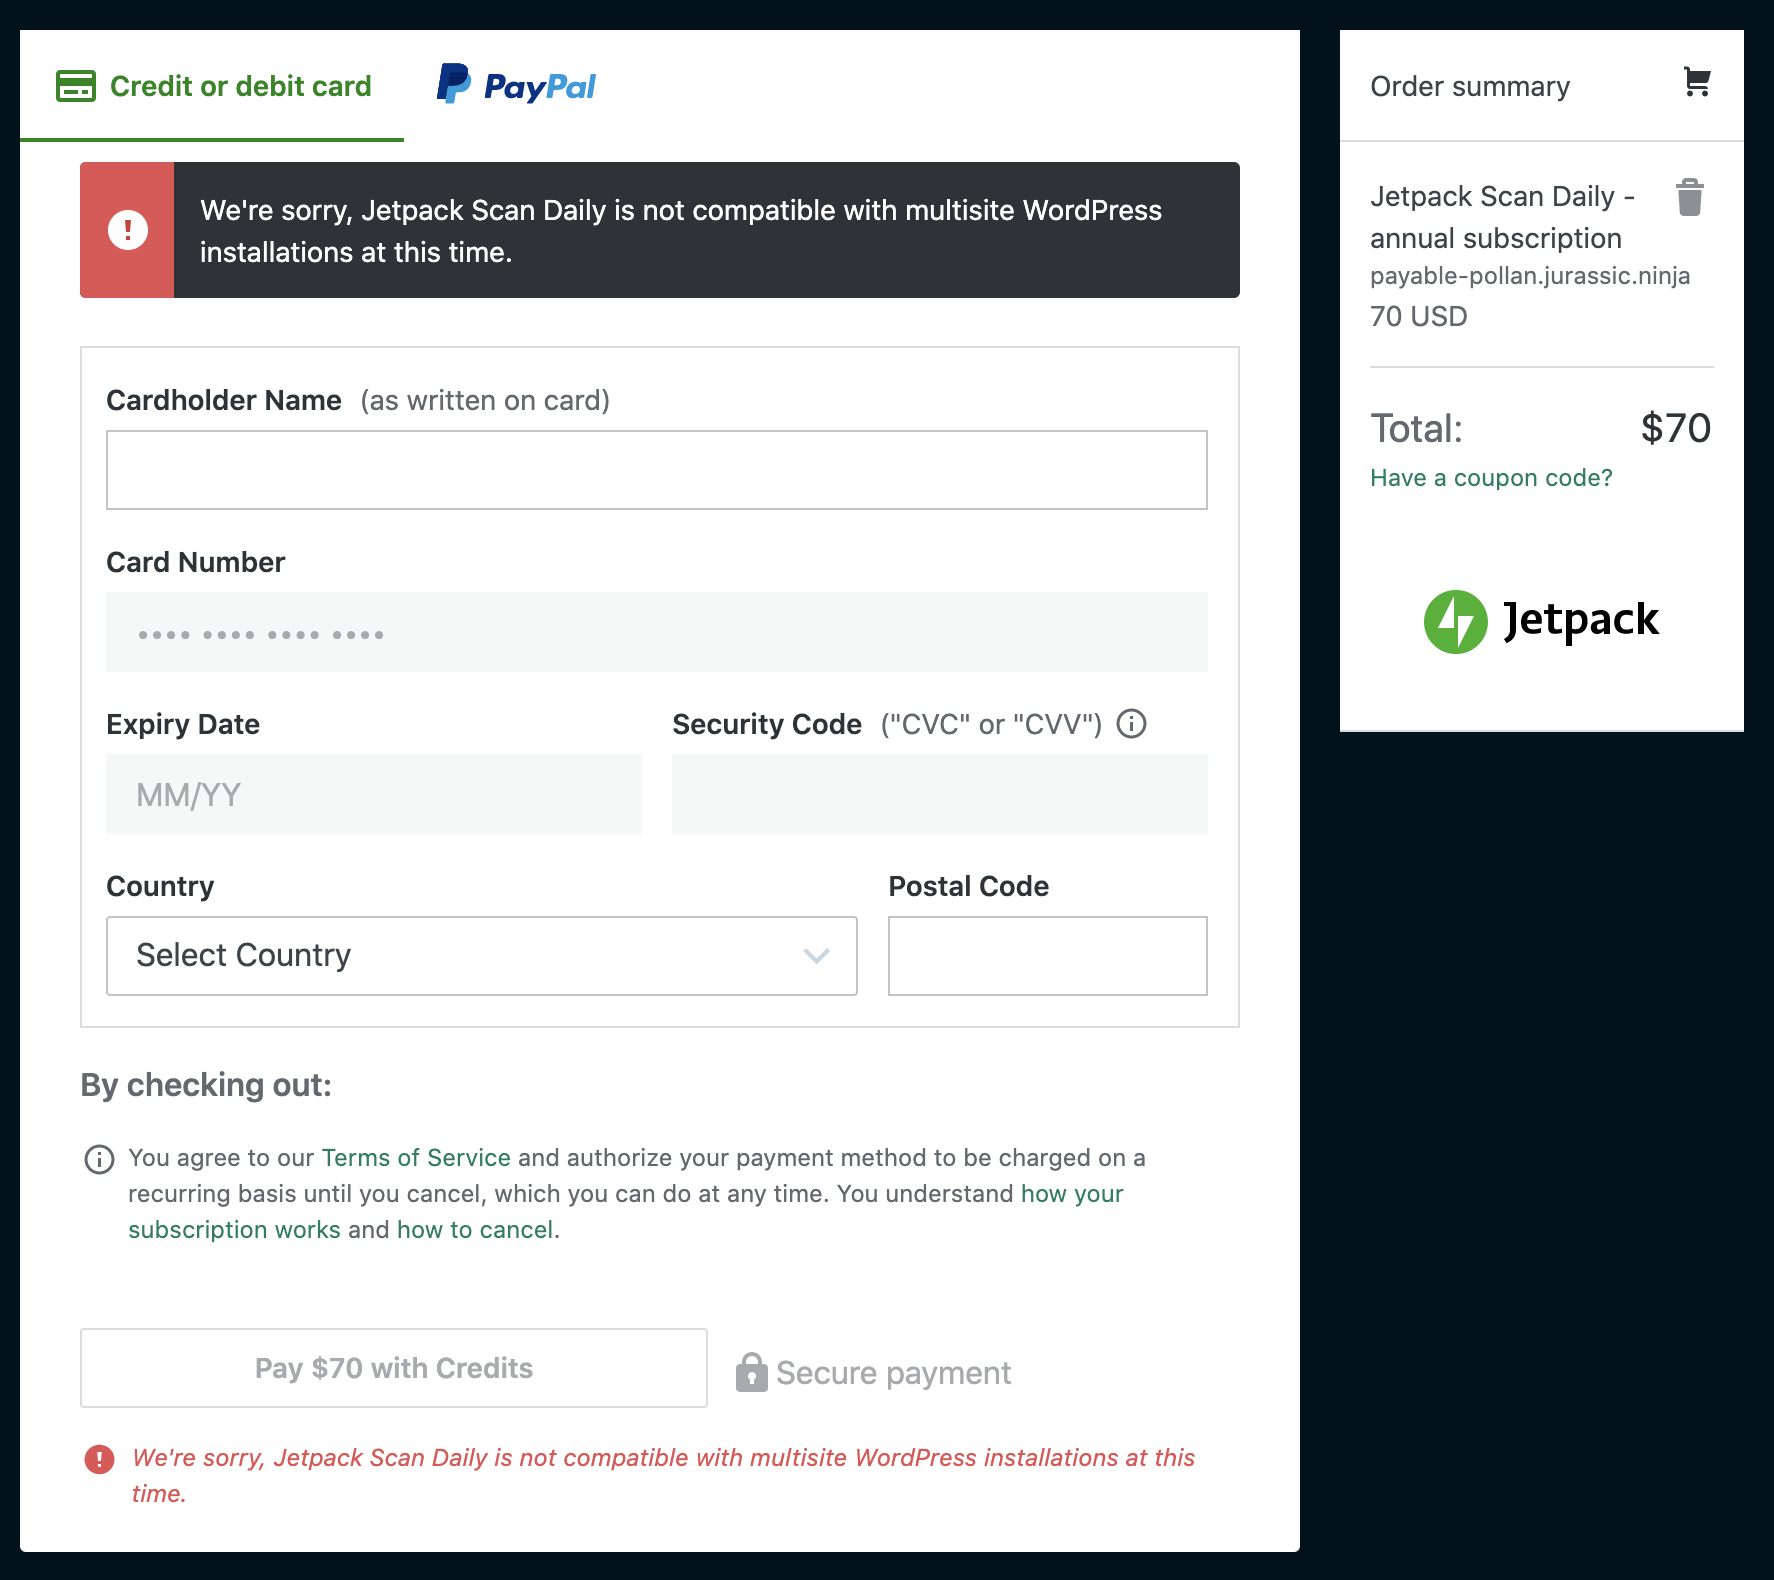The width and height of the screenshot is (1774, 1580).
Task: Click 'Jetpack Scan Daily - annual subscription' item
Action: click(1502, 217)
